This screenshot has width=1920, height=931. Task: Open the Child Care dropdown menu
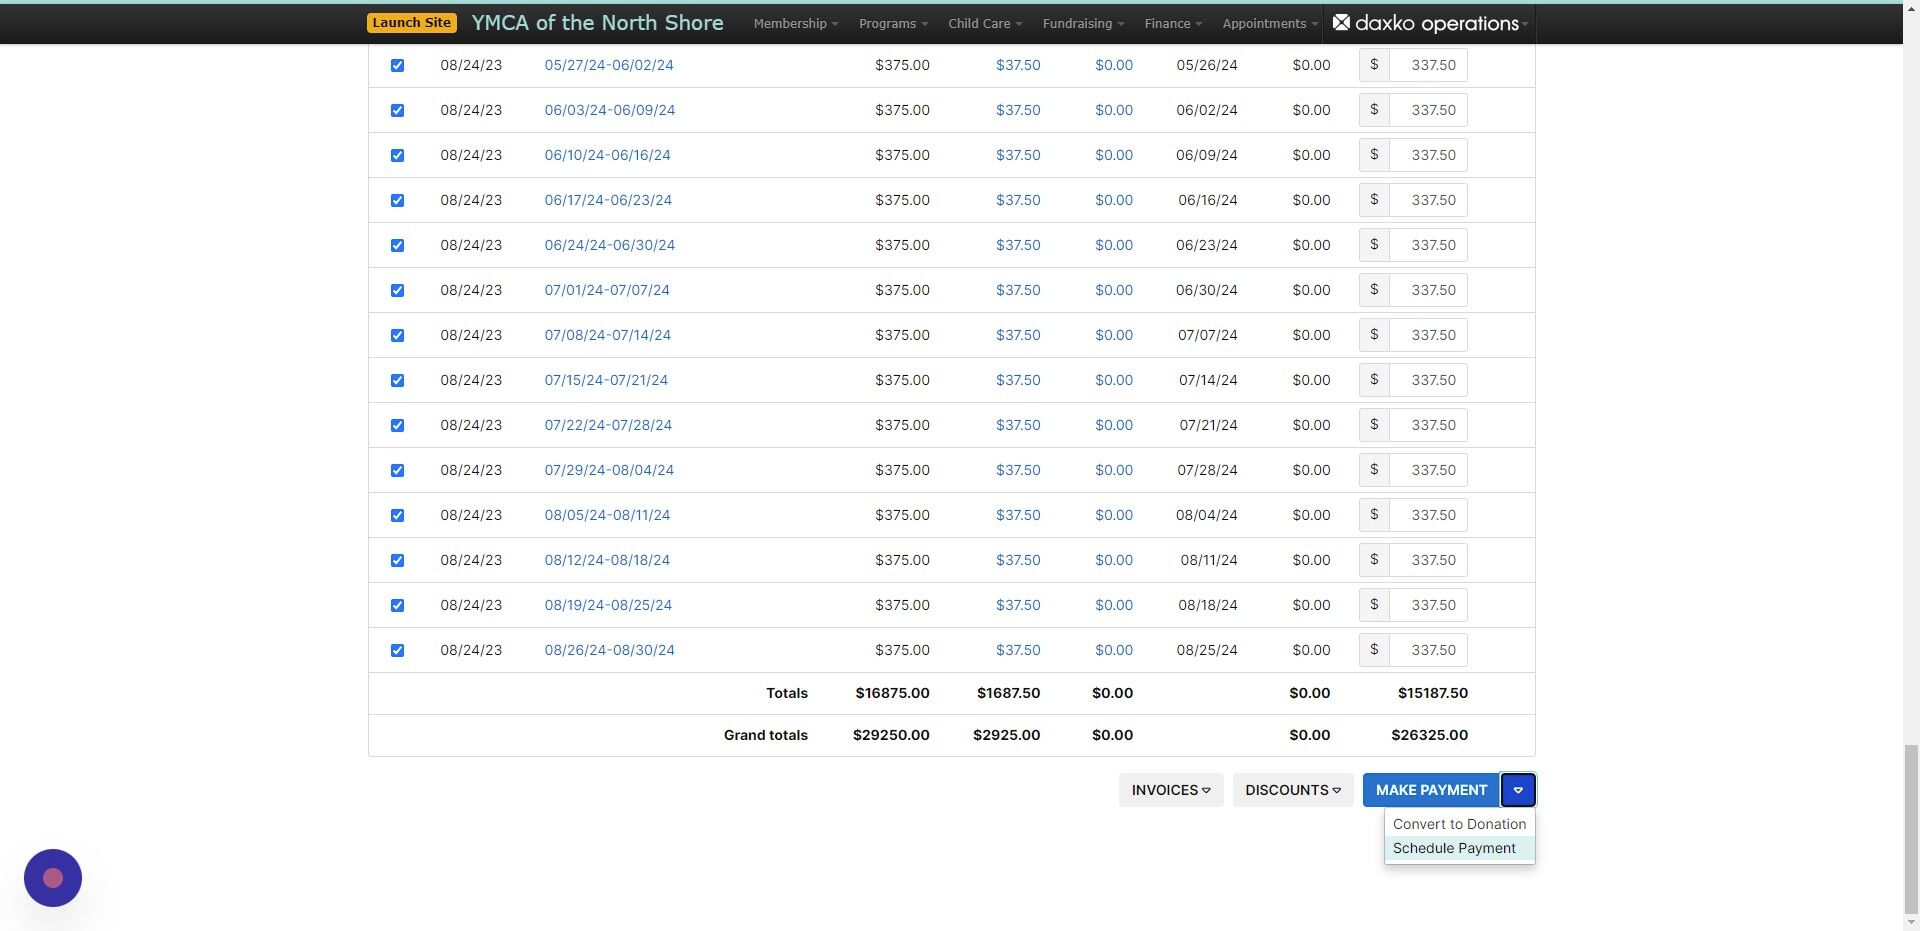coord(985,23)
